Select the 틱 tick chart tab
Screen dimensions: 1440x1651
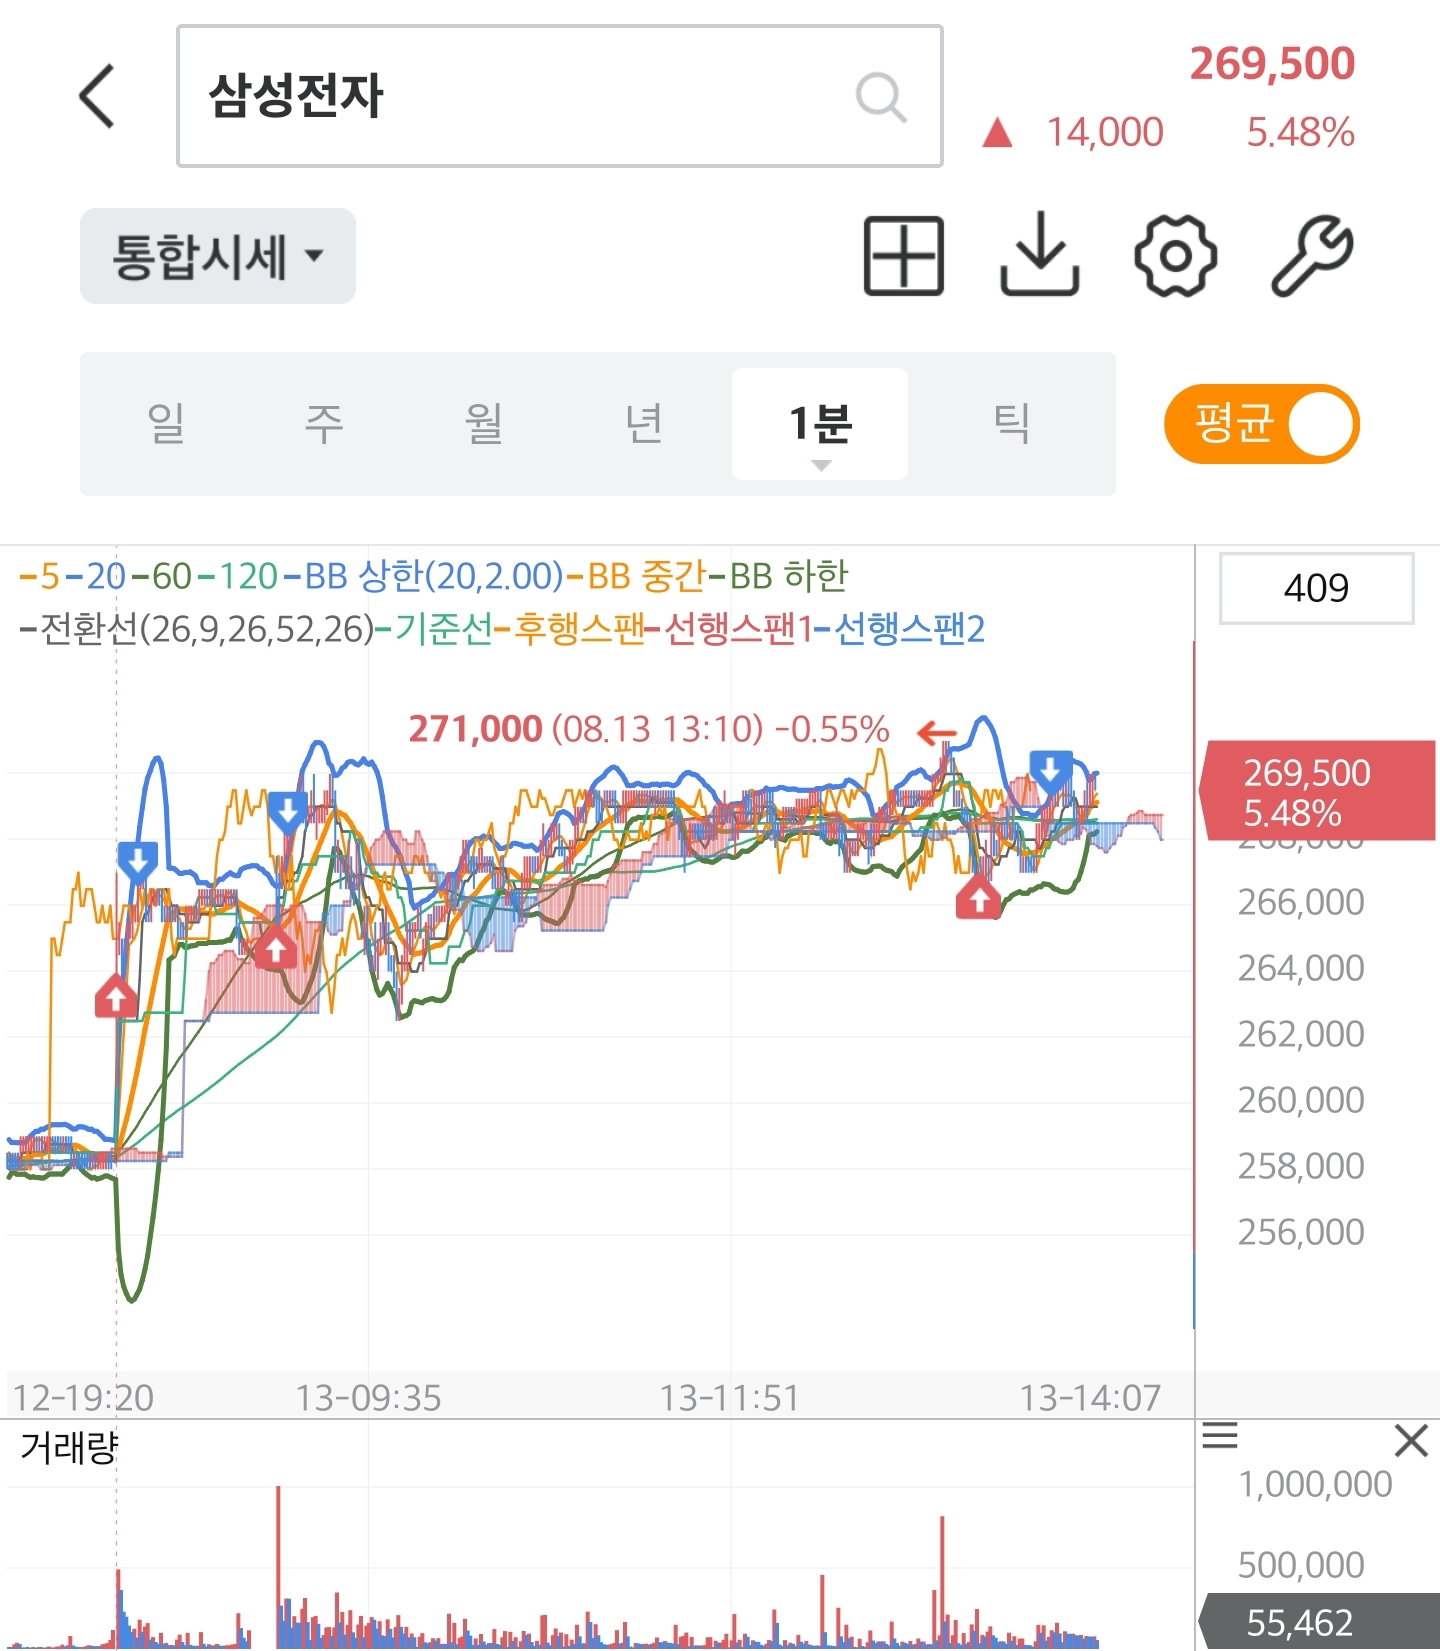[1012, 424]
